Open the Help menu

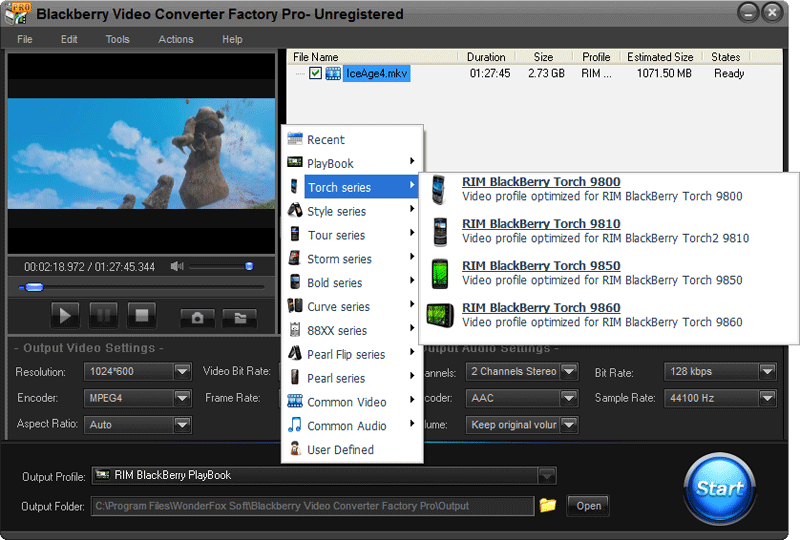(x=232, y=39)
